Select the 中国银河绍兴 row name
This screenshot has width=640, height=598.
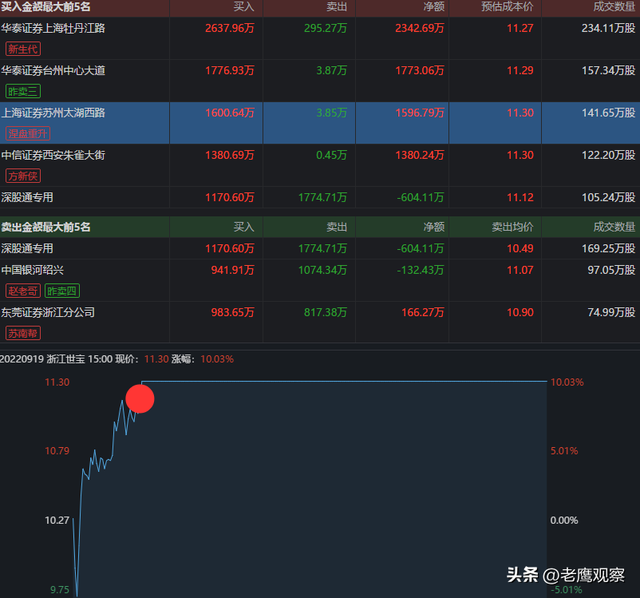point(32,270)
